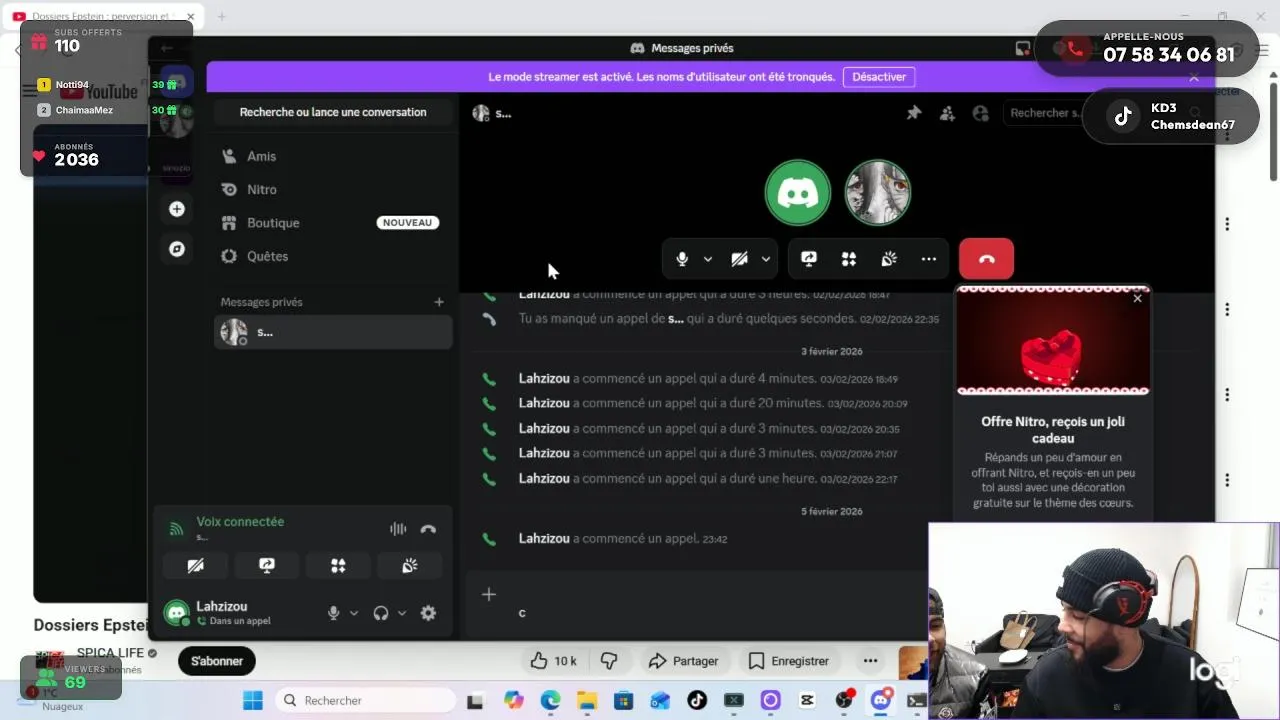
Task: Open Lahzizou's user panel avatar
Action: (x=177, y=613)
